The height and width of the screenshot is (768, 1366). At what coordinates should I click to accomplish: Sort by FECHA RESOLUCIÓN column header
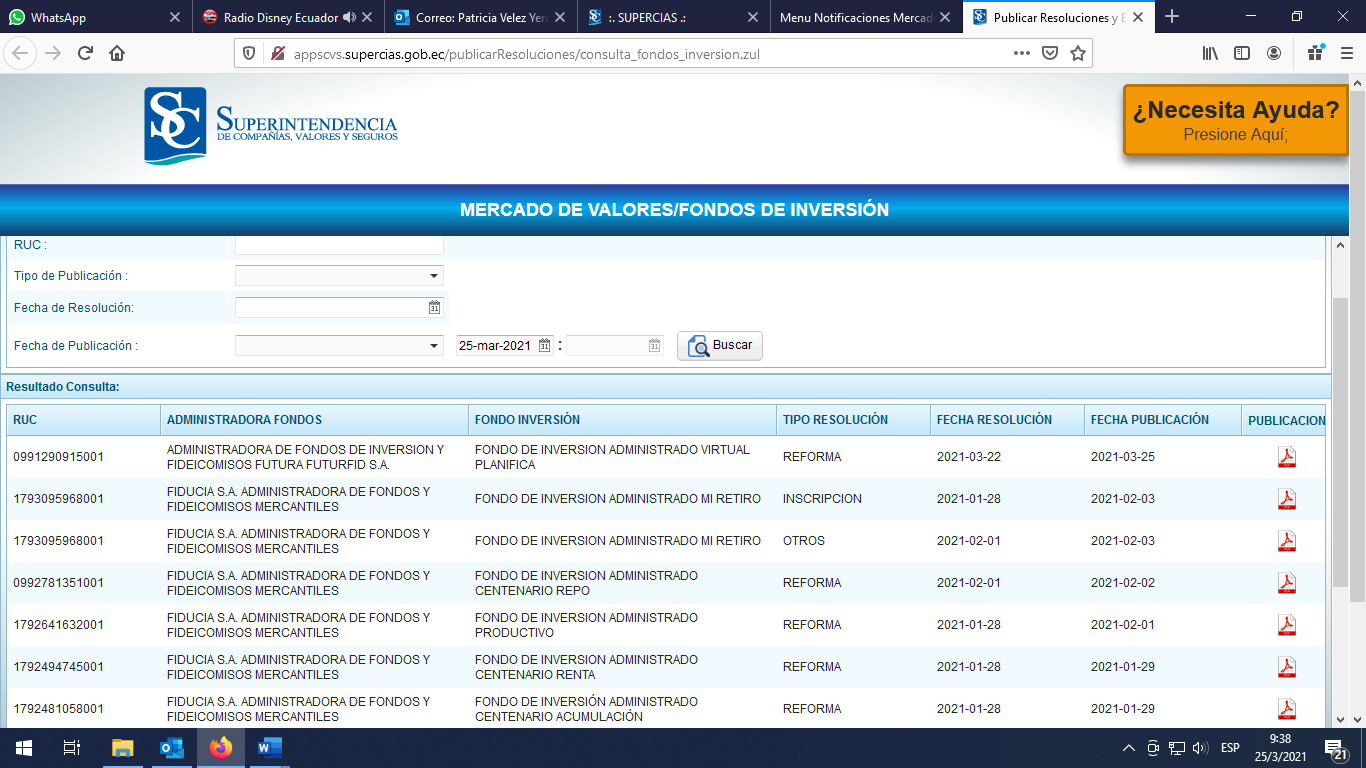coord(994,420)
